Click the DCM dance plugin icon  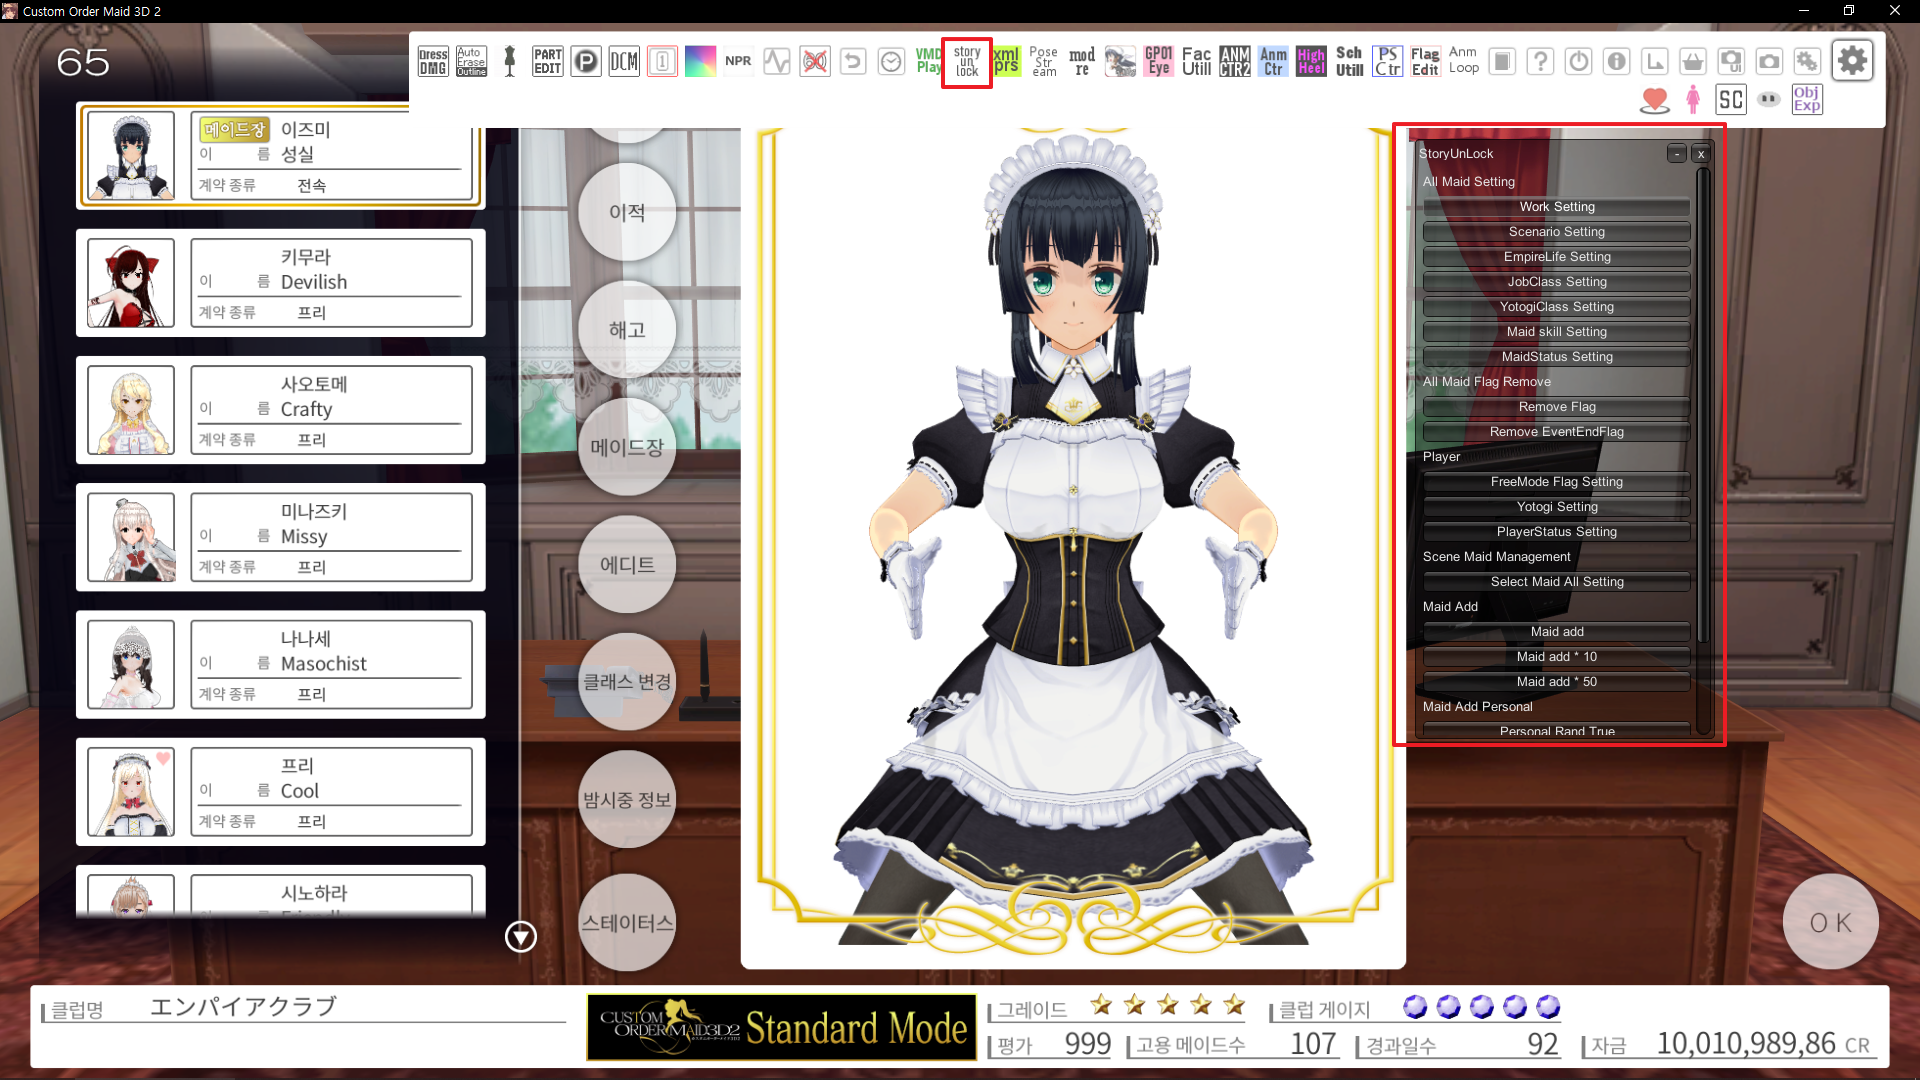point(624,62)
